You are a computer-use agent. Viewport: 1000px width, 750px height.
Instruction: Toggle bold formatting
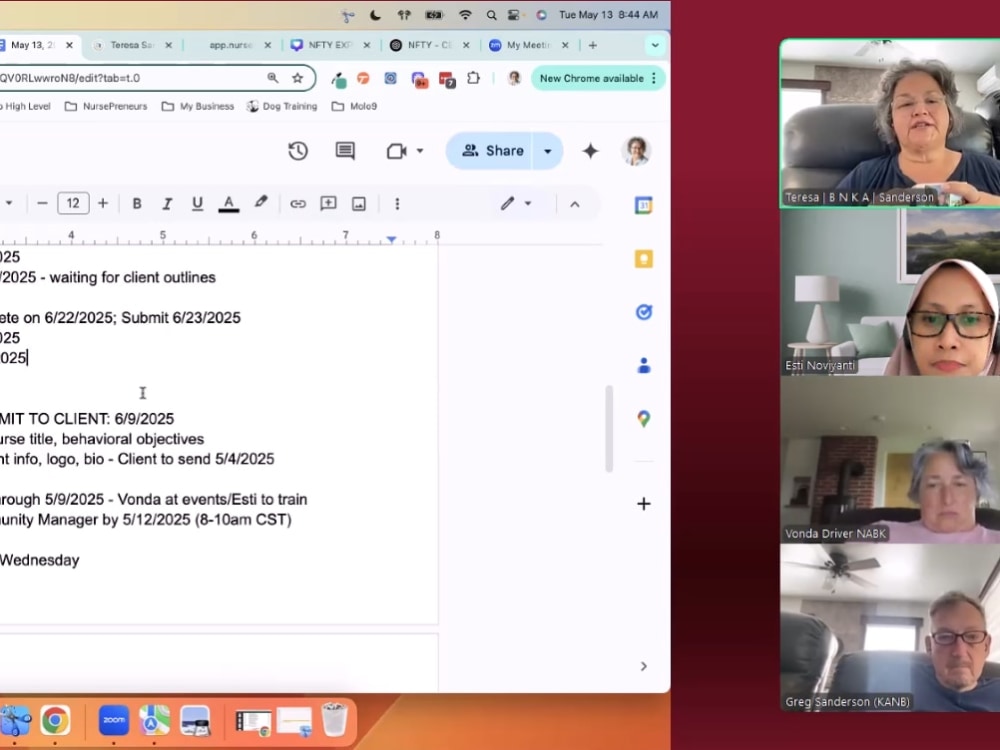pos(136,203)
